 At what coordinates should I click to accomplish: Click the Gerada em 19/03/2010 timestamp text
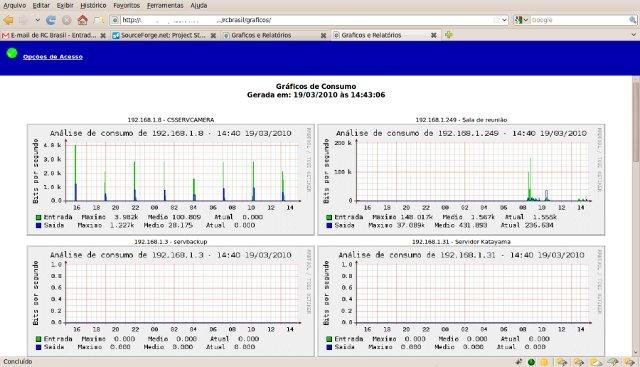coord(316,95)
